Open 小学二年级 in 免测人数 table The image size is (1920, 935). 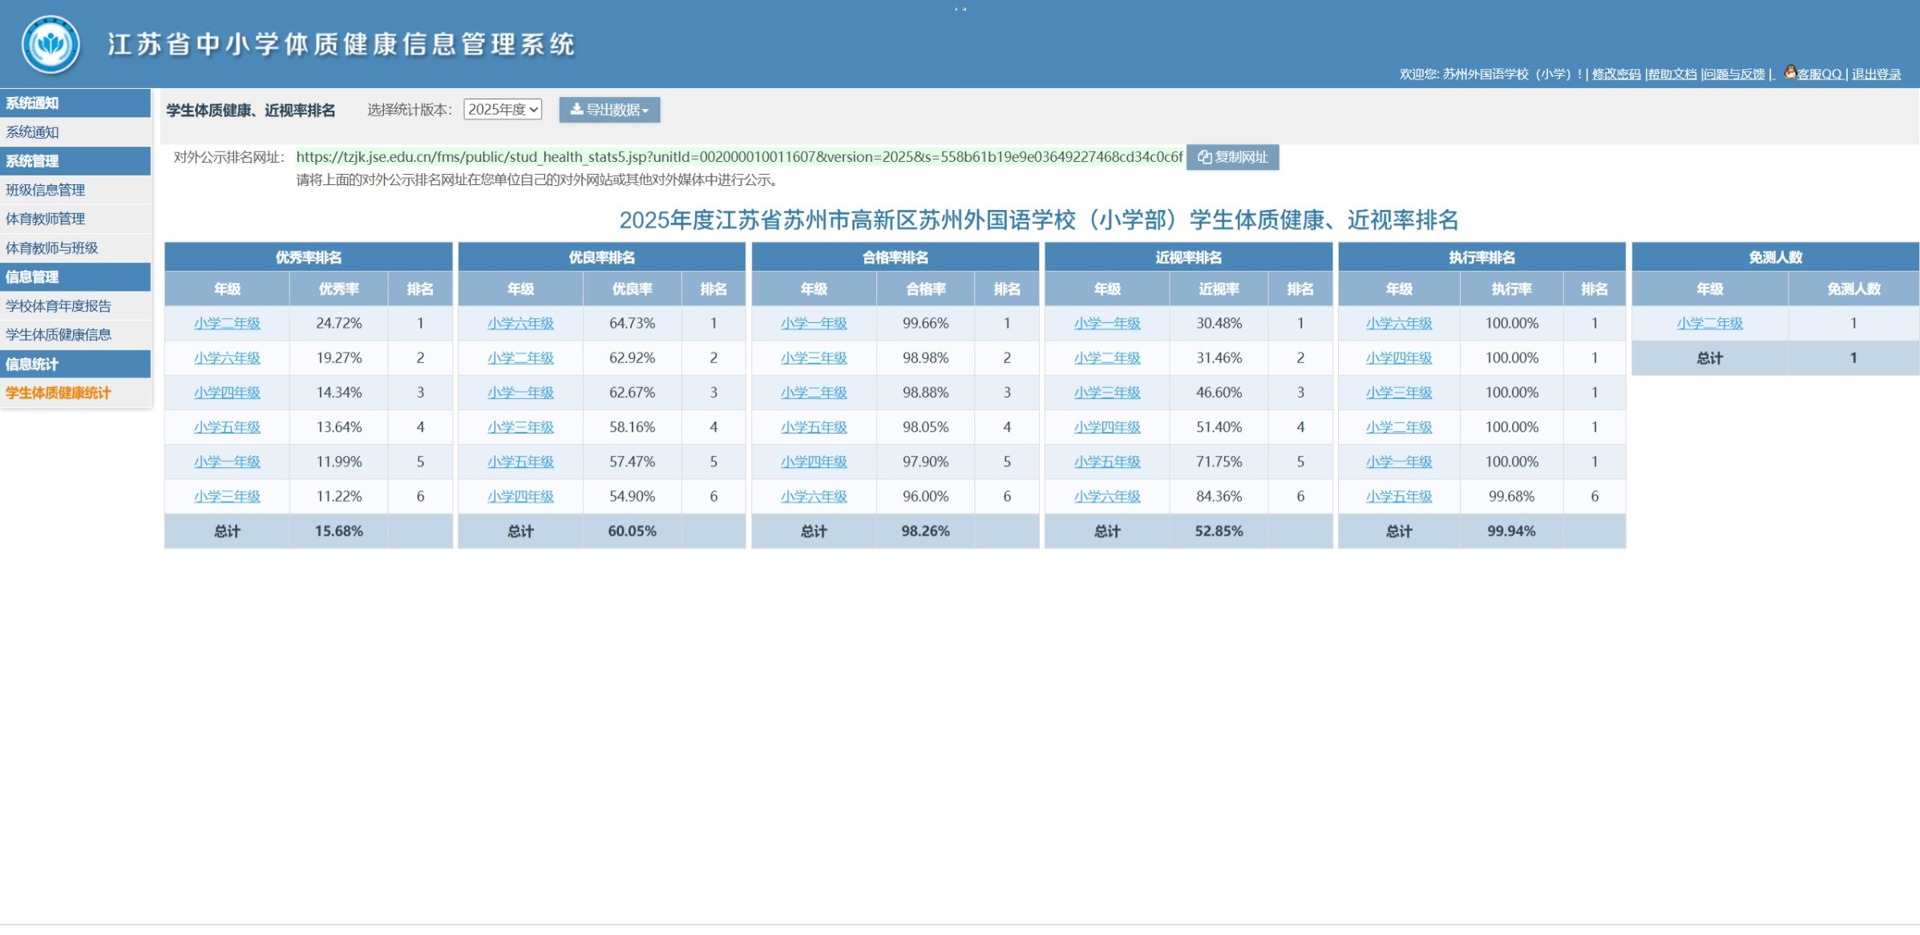(1710, 323)
